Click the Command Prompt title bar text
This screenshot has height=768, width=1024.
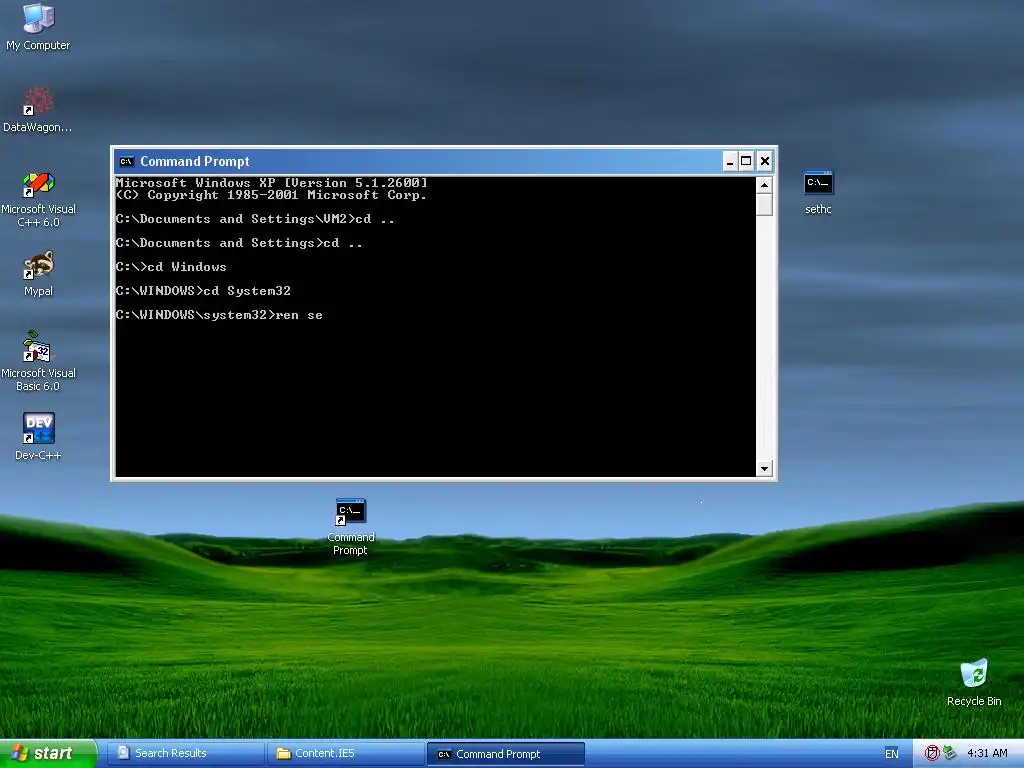[195, 161]
